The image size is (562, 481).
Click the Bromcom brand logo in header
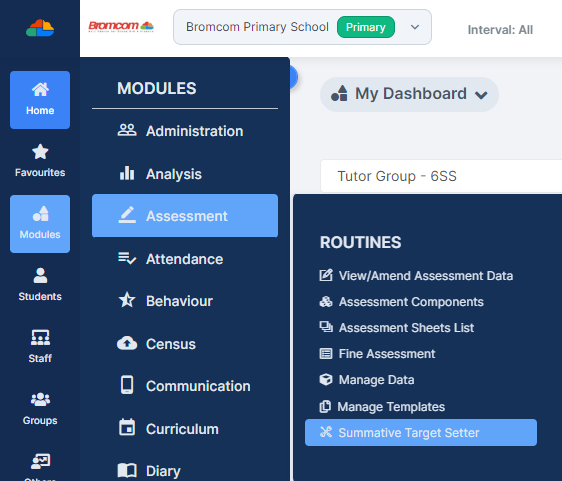[x=121, y=27]
